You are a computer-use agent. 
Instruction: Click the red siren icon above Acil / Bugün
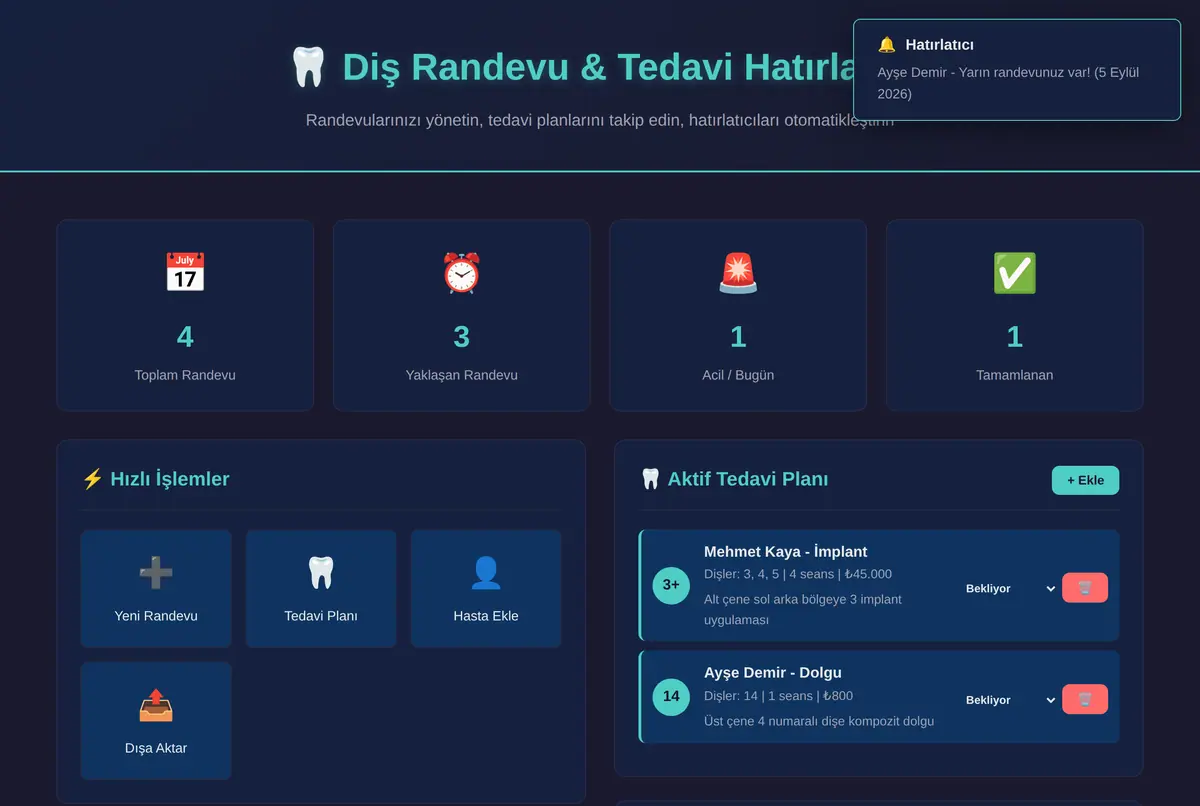(738, 272)
